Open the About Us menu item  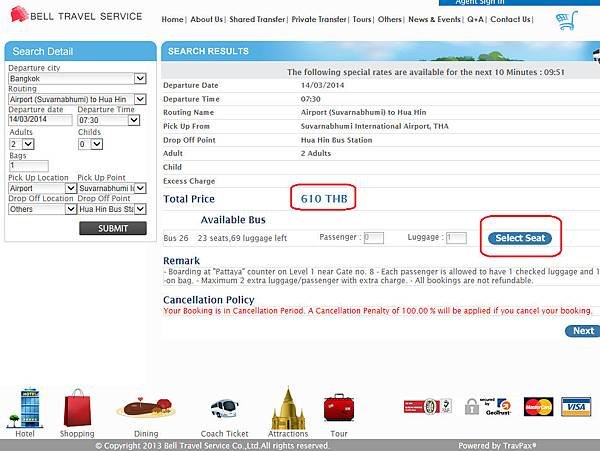(x=207, y=20)
